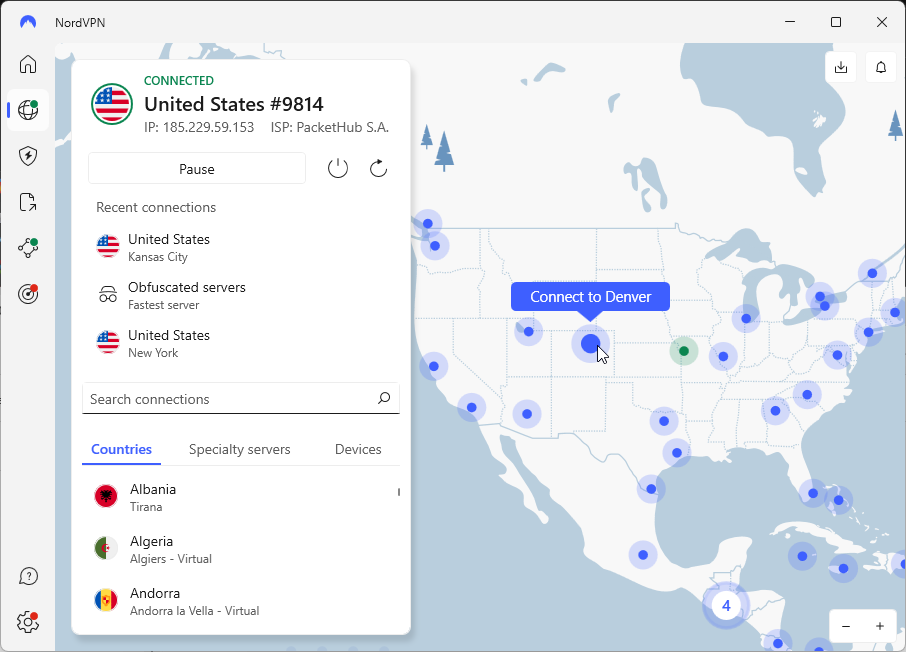
Task: Open the notifications bell icon
Action: coord(881,67)
